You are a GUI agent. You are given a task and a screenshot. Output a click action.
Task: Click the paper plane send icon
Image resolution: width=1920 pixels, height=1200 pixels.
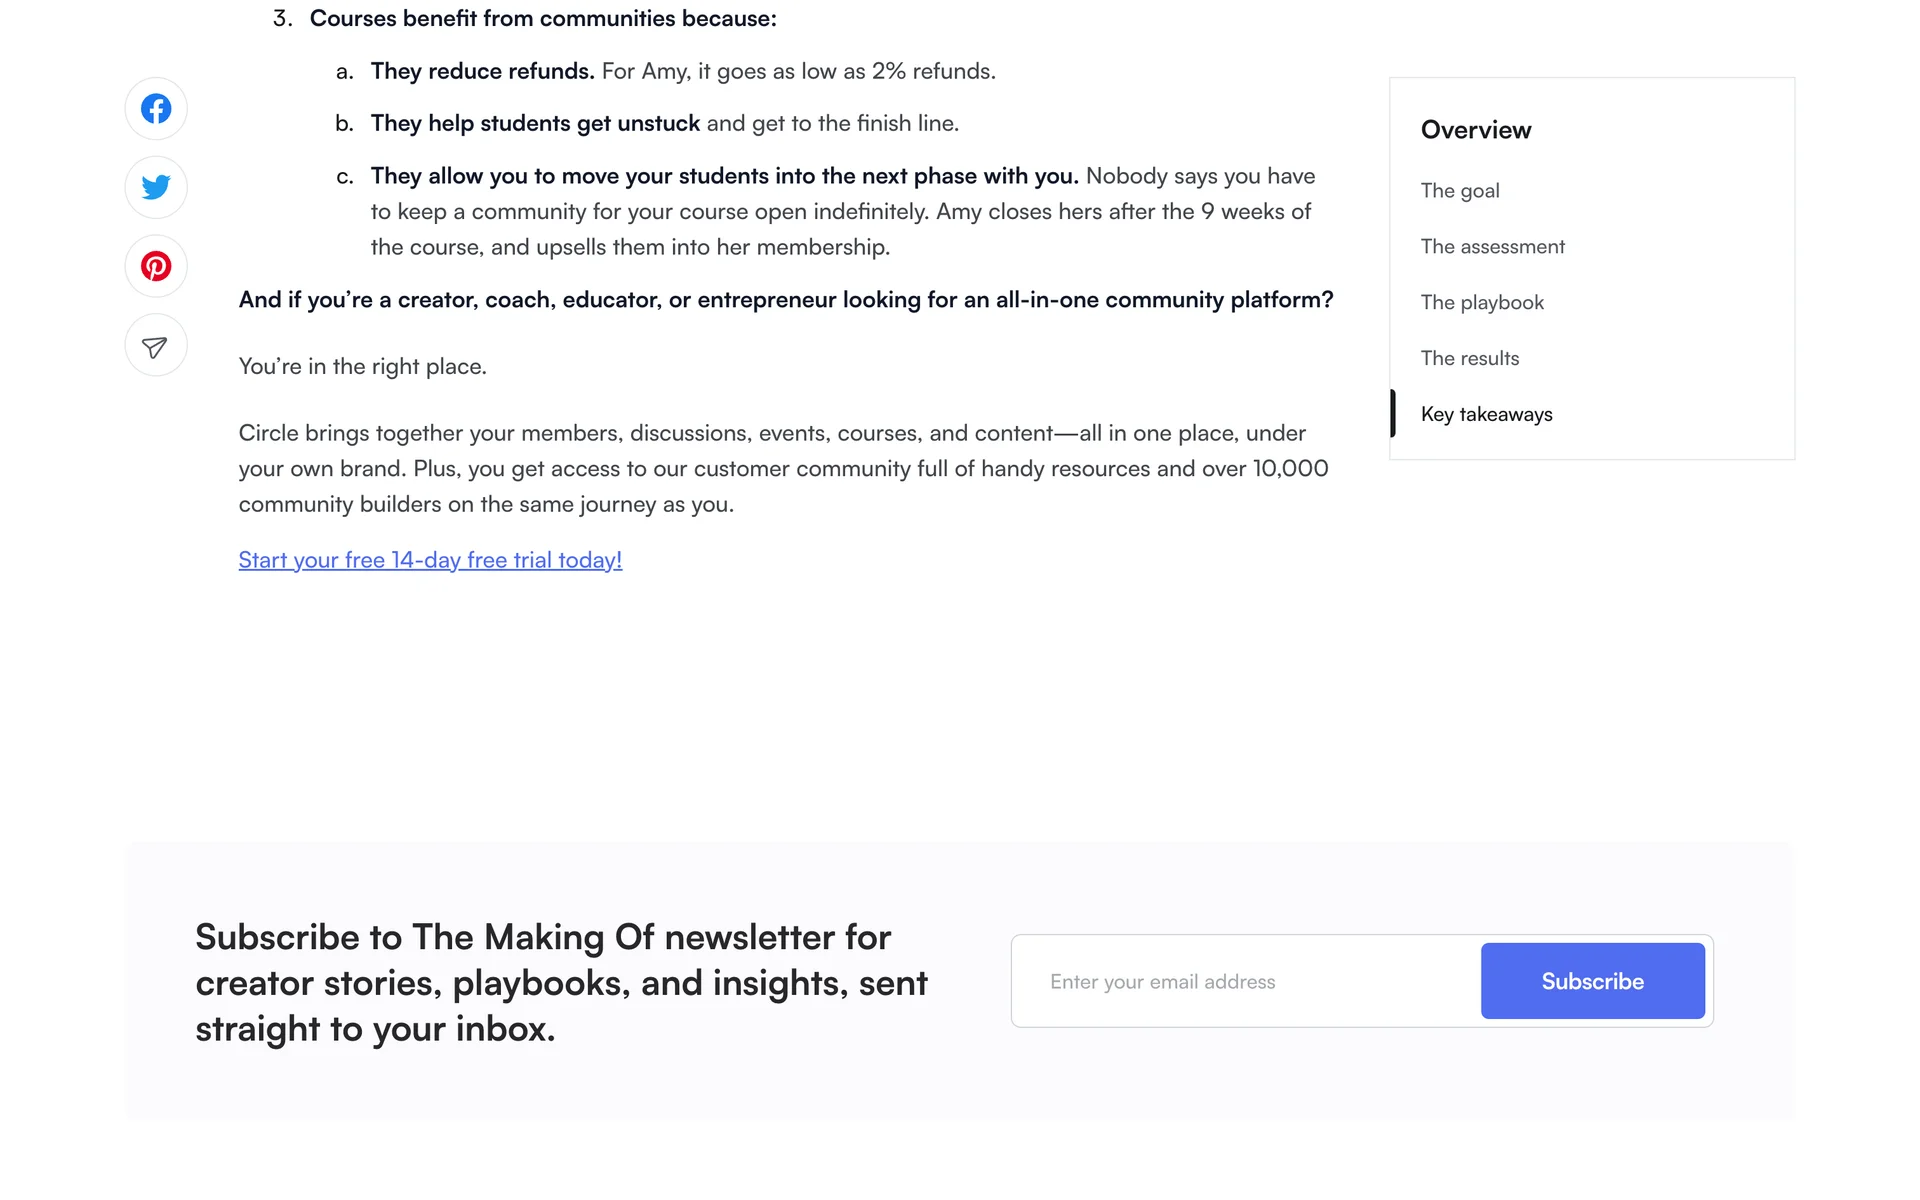(x=156, y=346)
